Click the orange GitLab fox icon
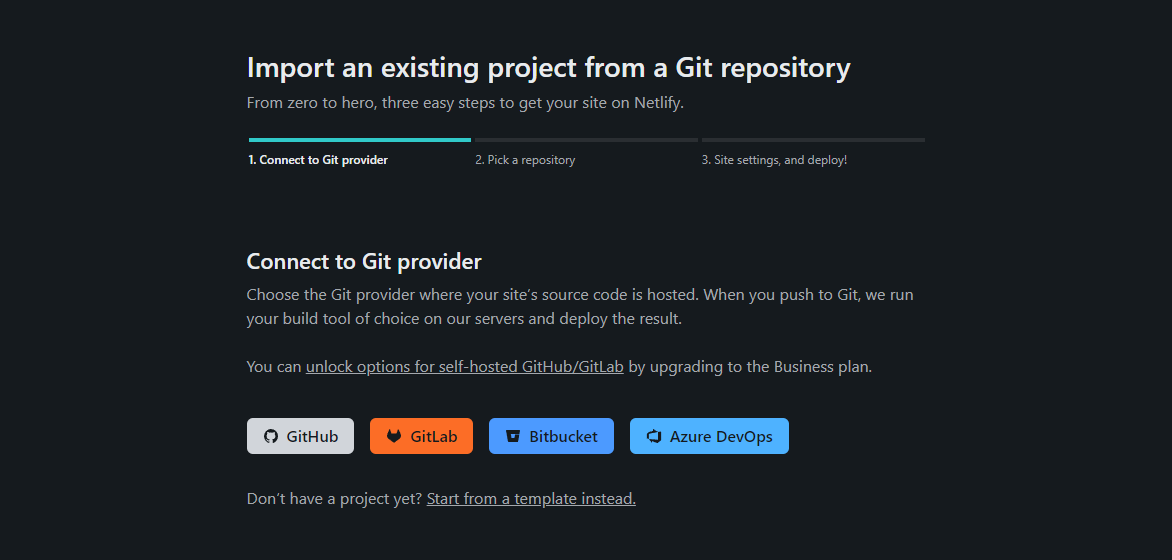The width and height of the screenshot is (1172, 560). (x=394, y=437)
